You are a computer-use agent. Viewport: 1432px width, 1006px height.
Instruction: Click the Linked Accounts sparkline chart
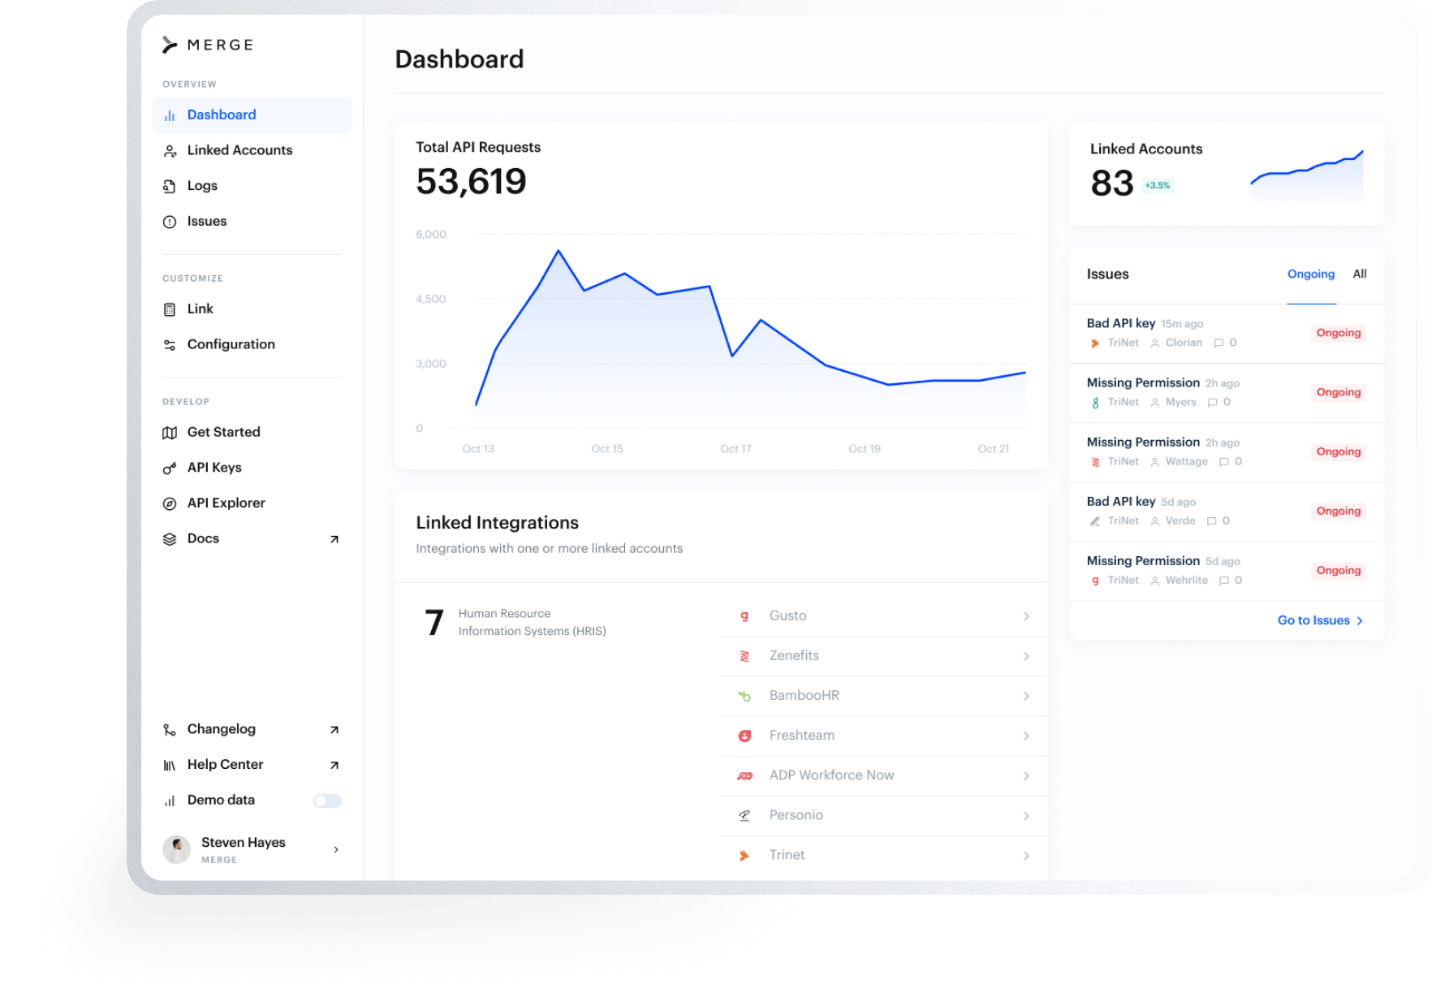(x=1307, y=177)
